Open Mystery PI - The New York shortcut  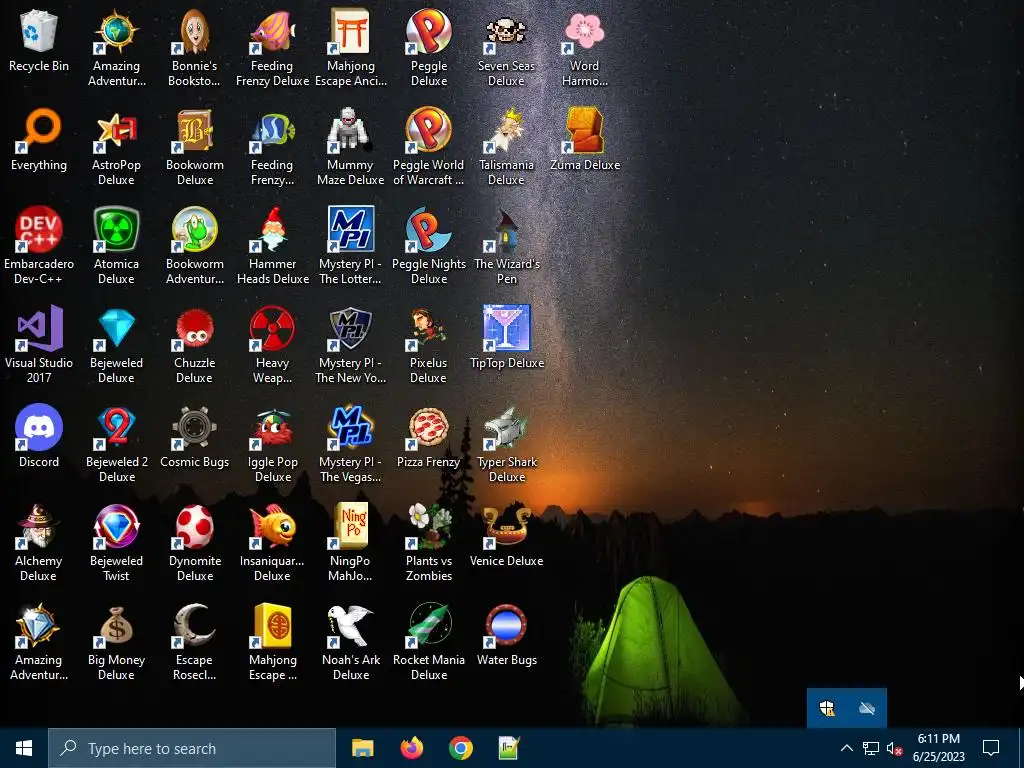[350, 328]
